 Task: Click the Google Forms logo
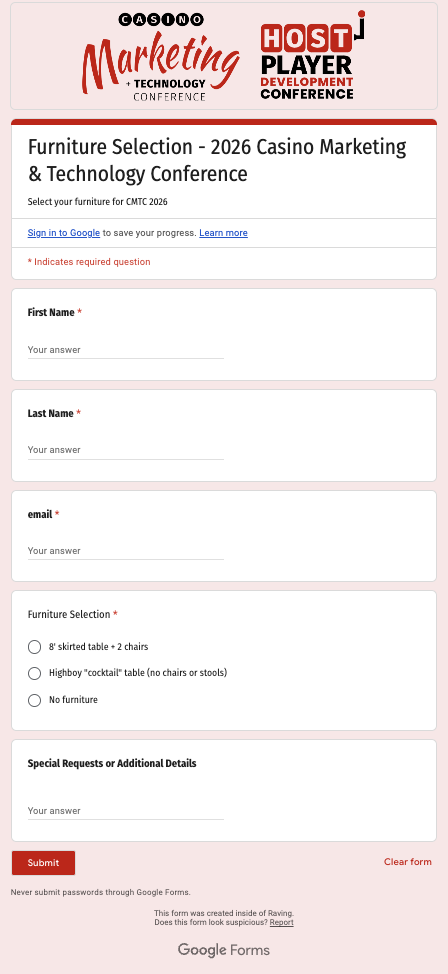coord(224,950)
